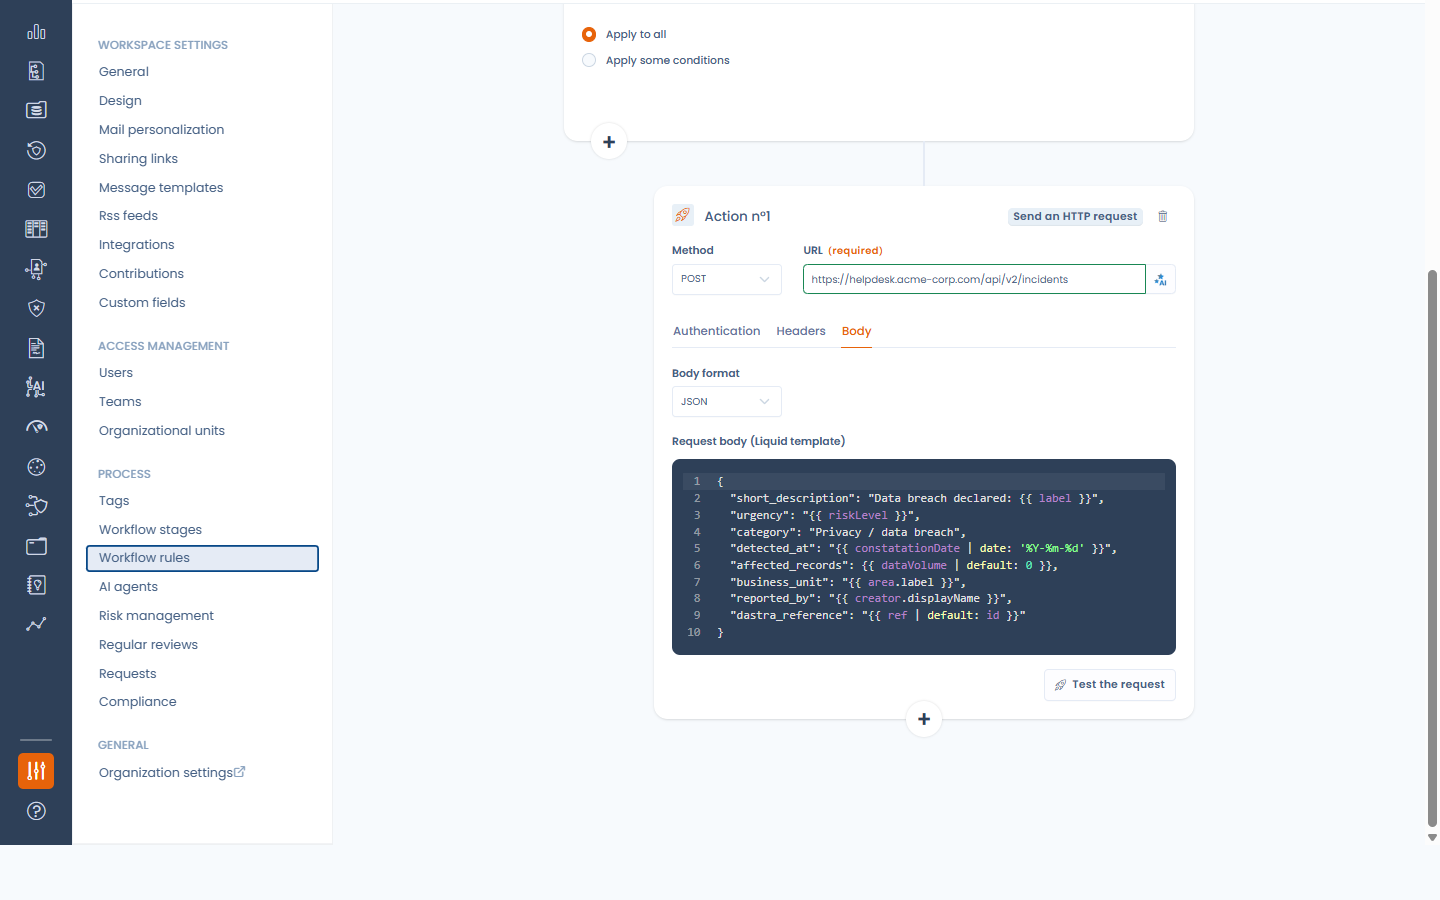
Task: Open Organizational units page
Action: click(162, 431)
